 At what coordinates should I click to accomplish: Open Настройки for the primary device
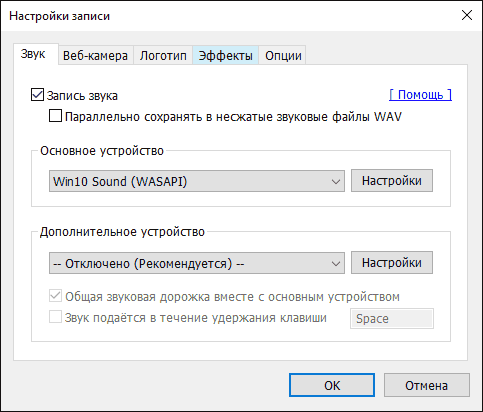pyautogui.click(x=392, y=181)
